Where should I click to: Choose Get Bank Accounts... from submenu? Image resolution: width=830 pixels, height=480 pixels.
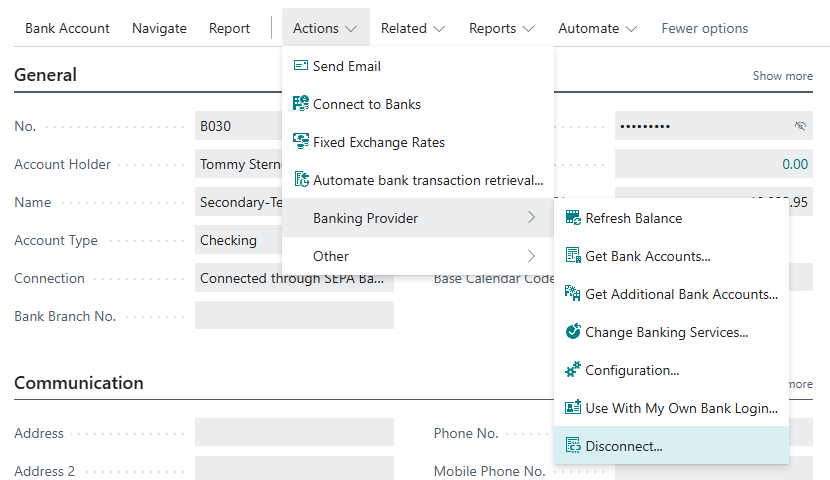coord(671,256)
